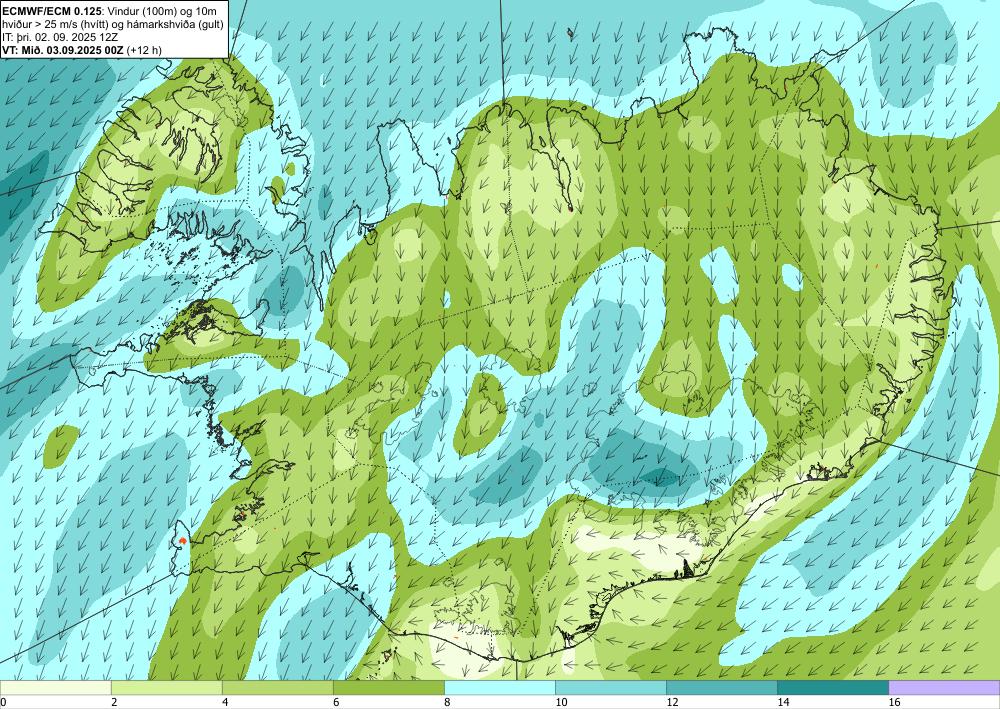
Task: Click the legend tick label '4'
Action: pyautogui.click(x=225, y=702)
